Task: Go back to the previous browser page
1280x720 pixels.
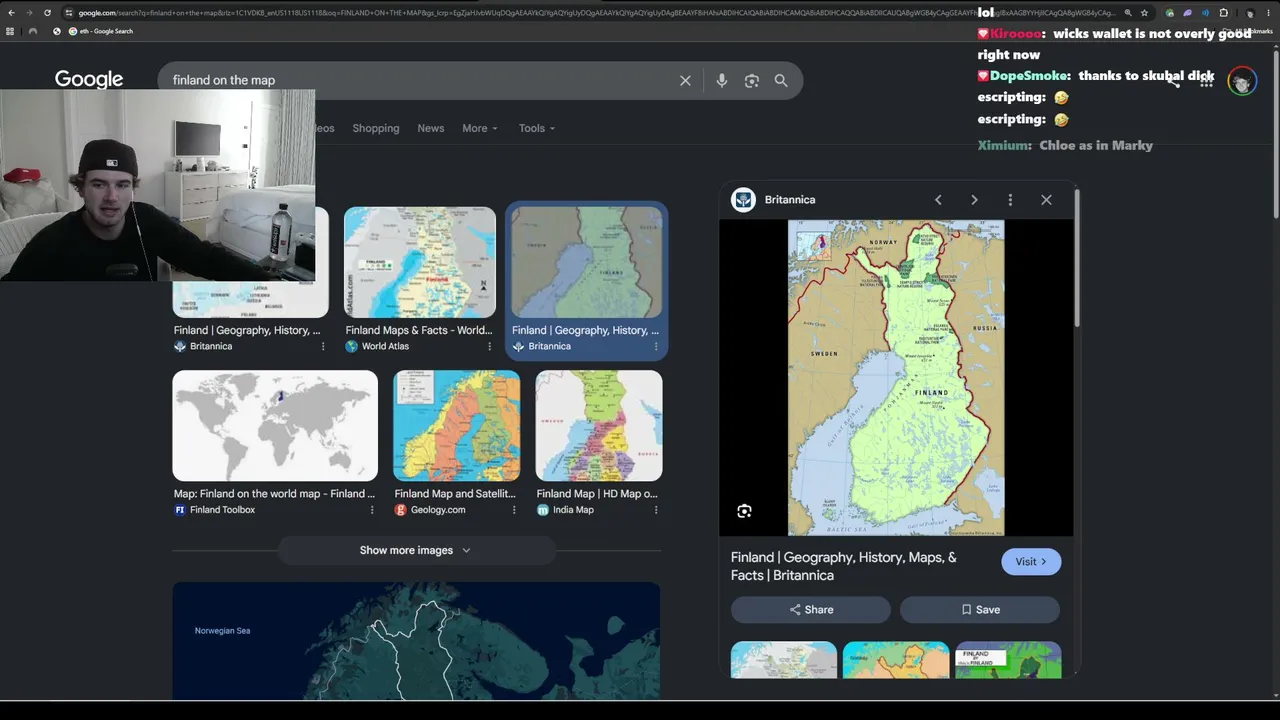Action: click(x=11, y=13)
